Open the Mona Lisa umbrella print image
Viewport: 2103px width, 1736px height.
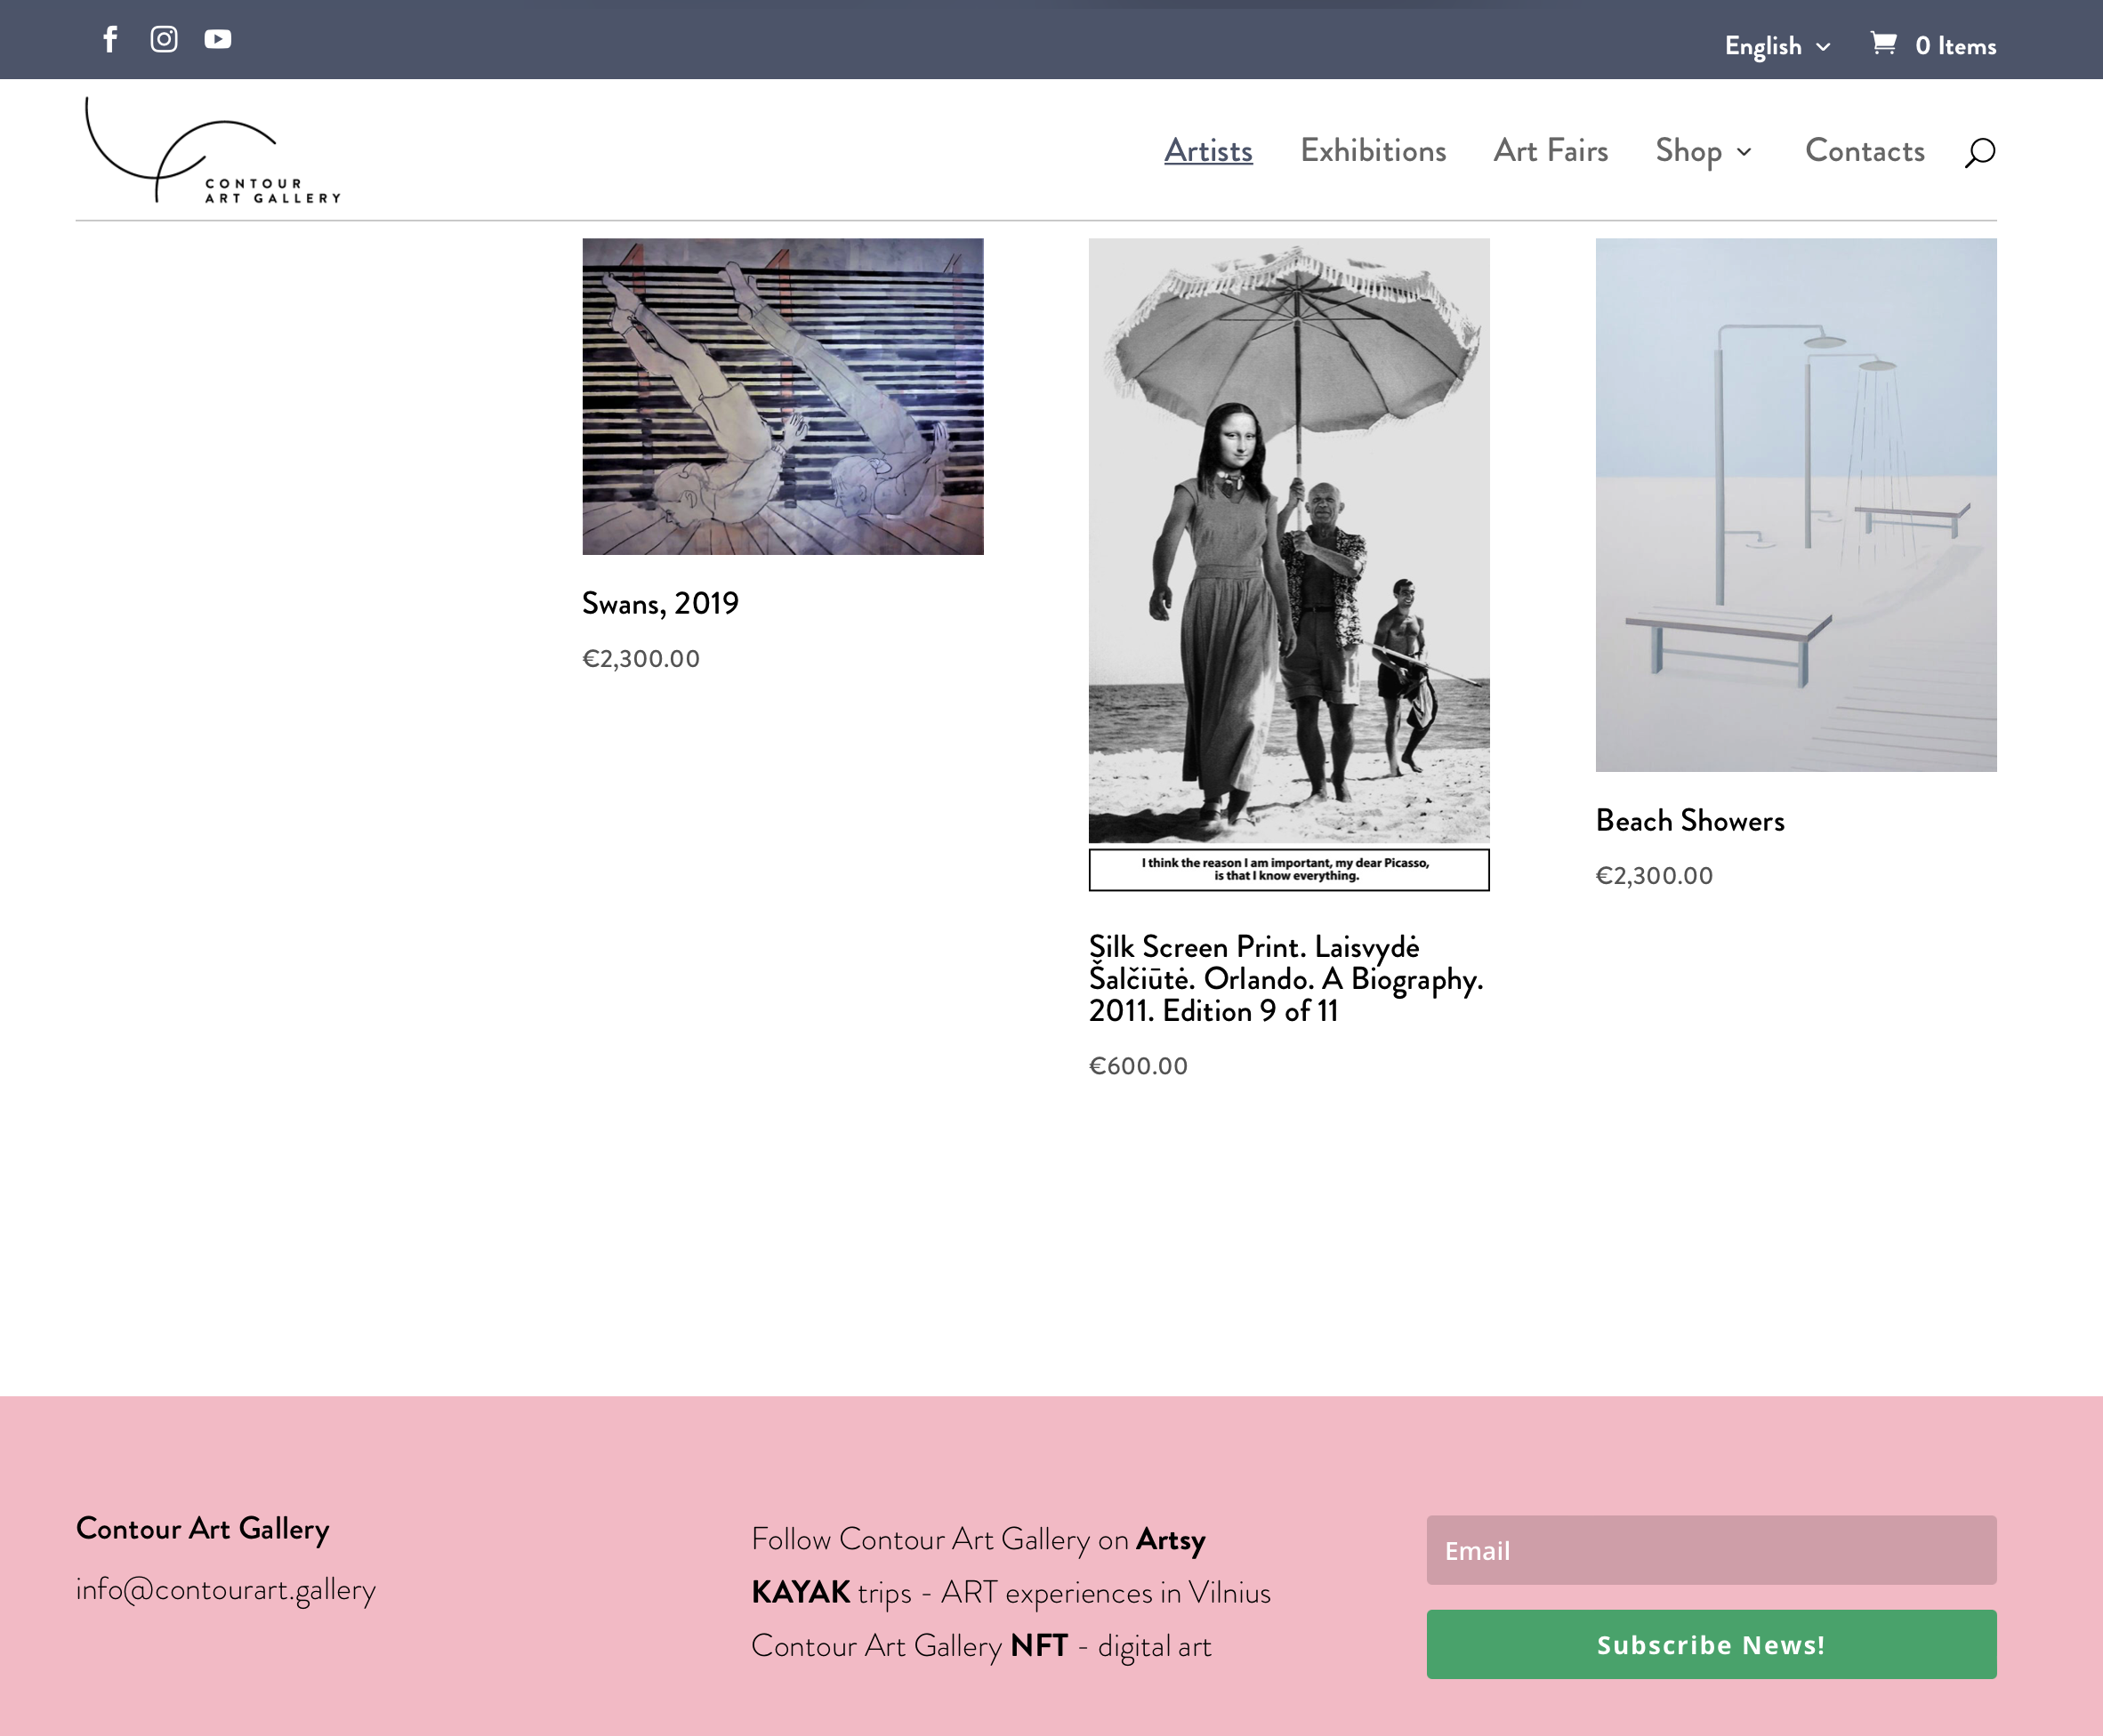click(x=1289, y=564)
